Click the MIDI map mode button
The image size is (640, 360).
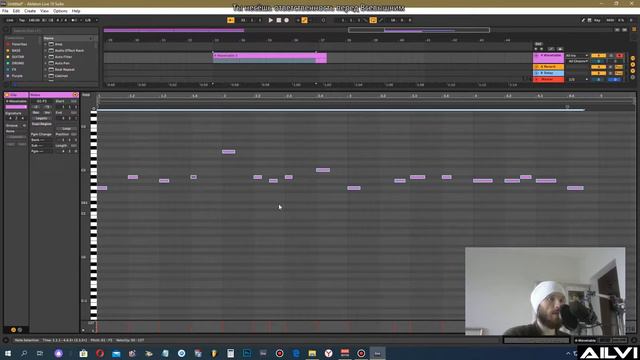(610, 20)
